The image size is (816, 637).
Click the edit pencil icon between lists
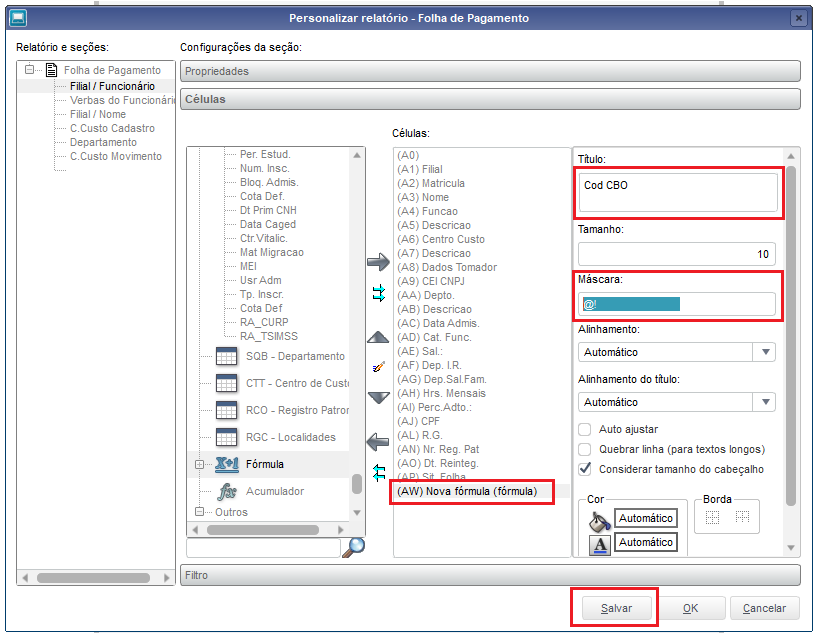pos(379,367)
